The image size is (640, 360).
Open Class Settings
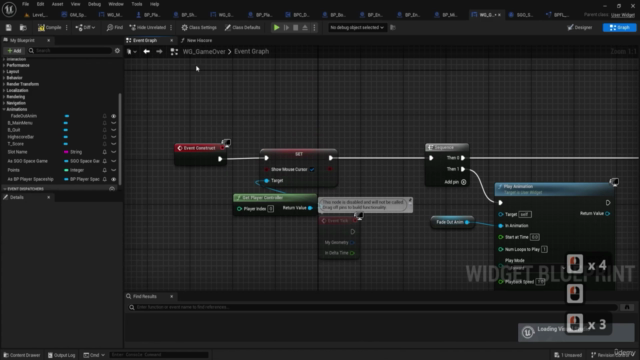[199, 27]
